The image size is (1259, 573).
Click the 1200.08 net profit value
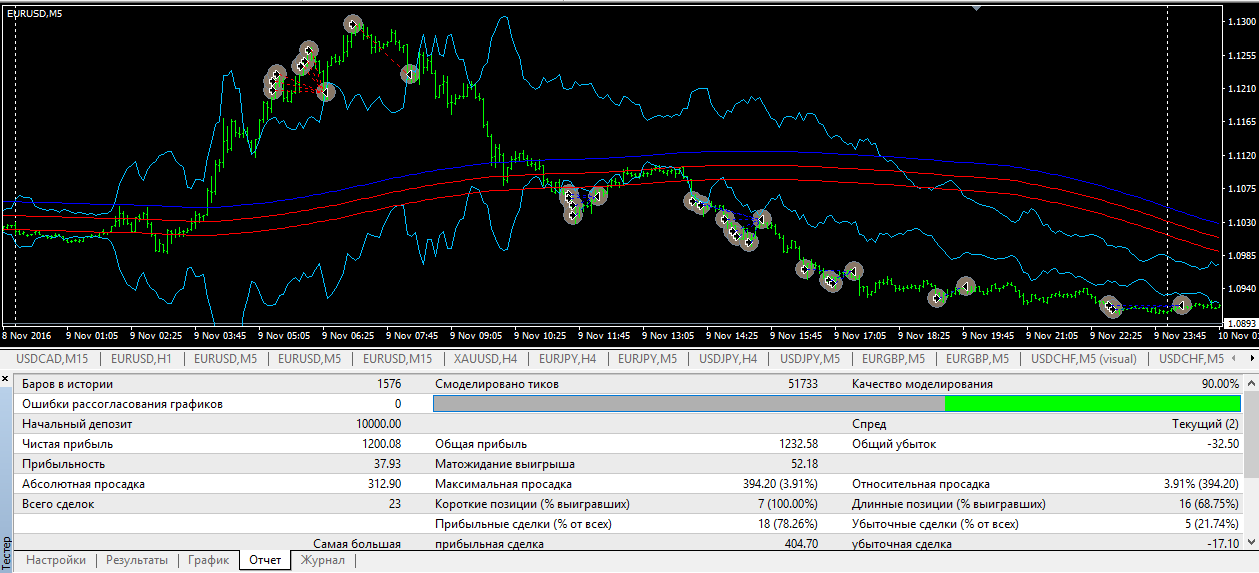point(382,444)
